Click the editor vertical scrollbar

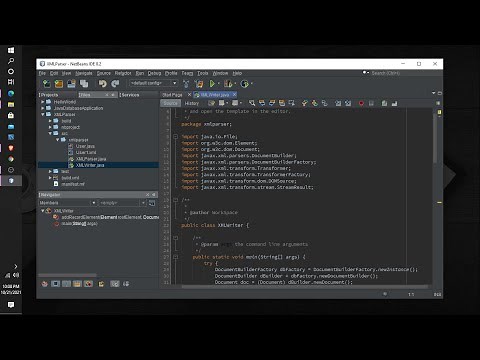coord(434,139)
